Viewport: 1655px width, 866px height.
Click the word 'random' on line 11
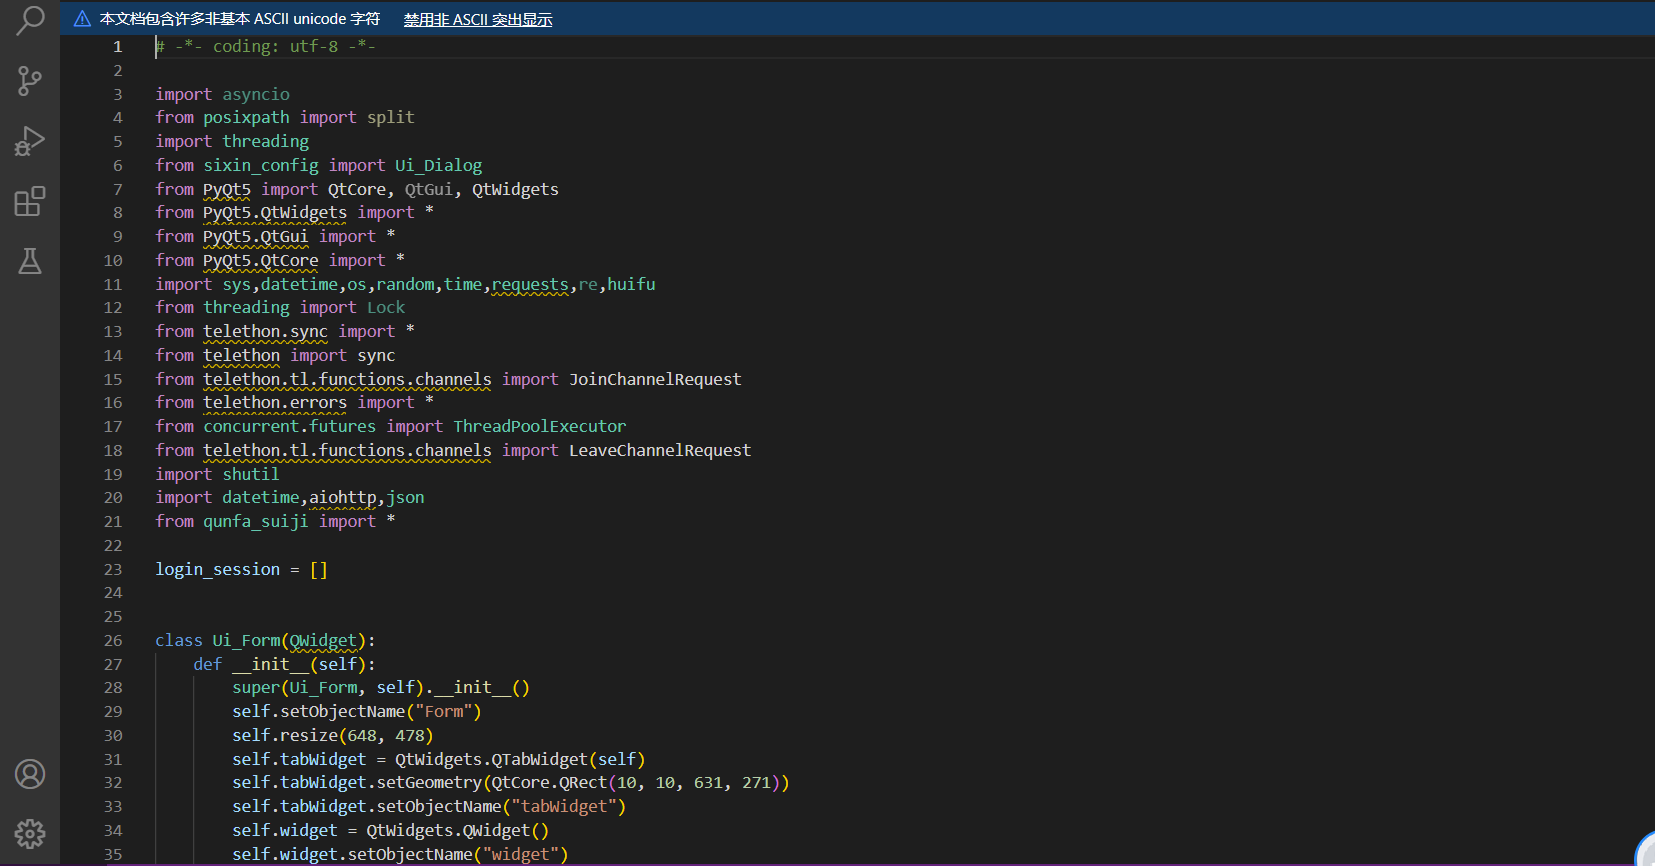[405, 284]
